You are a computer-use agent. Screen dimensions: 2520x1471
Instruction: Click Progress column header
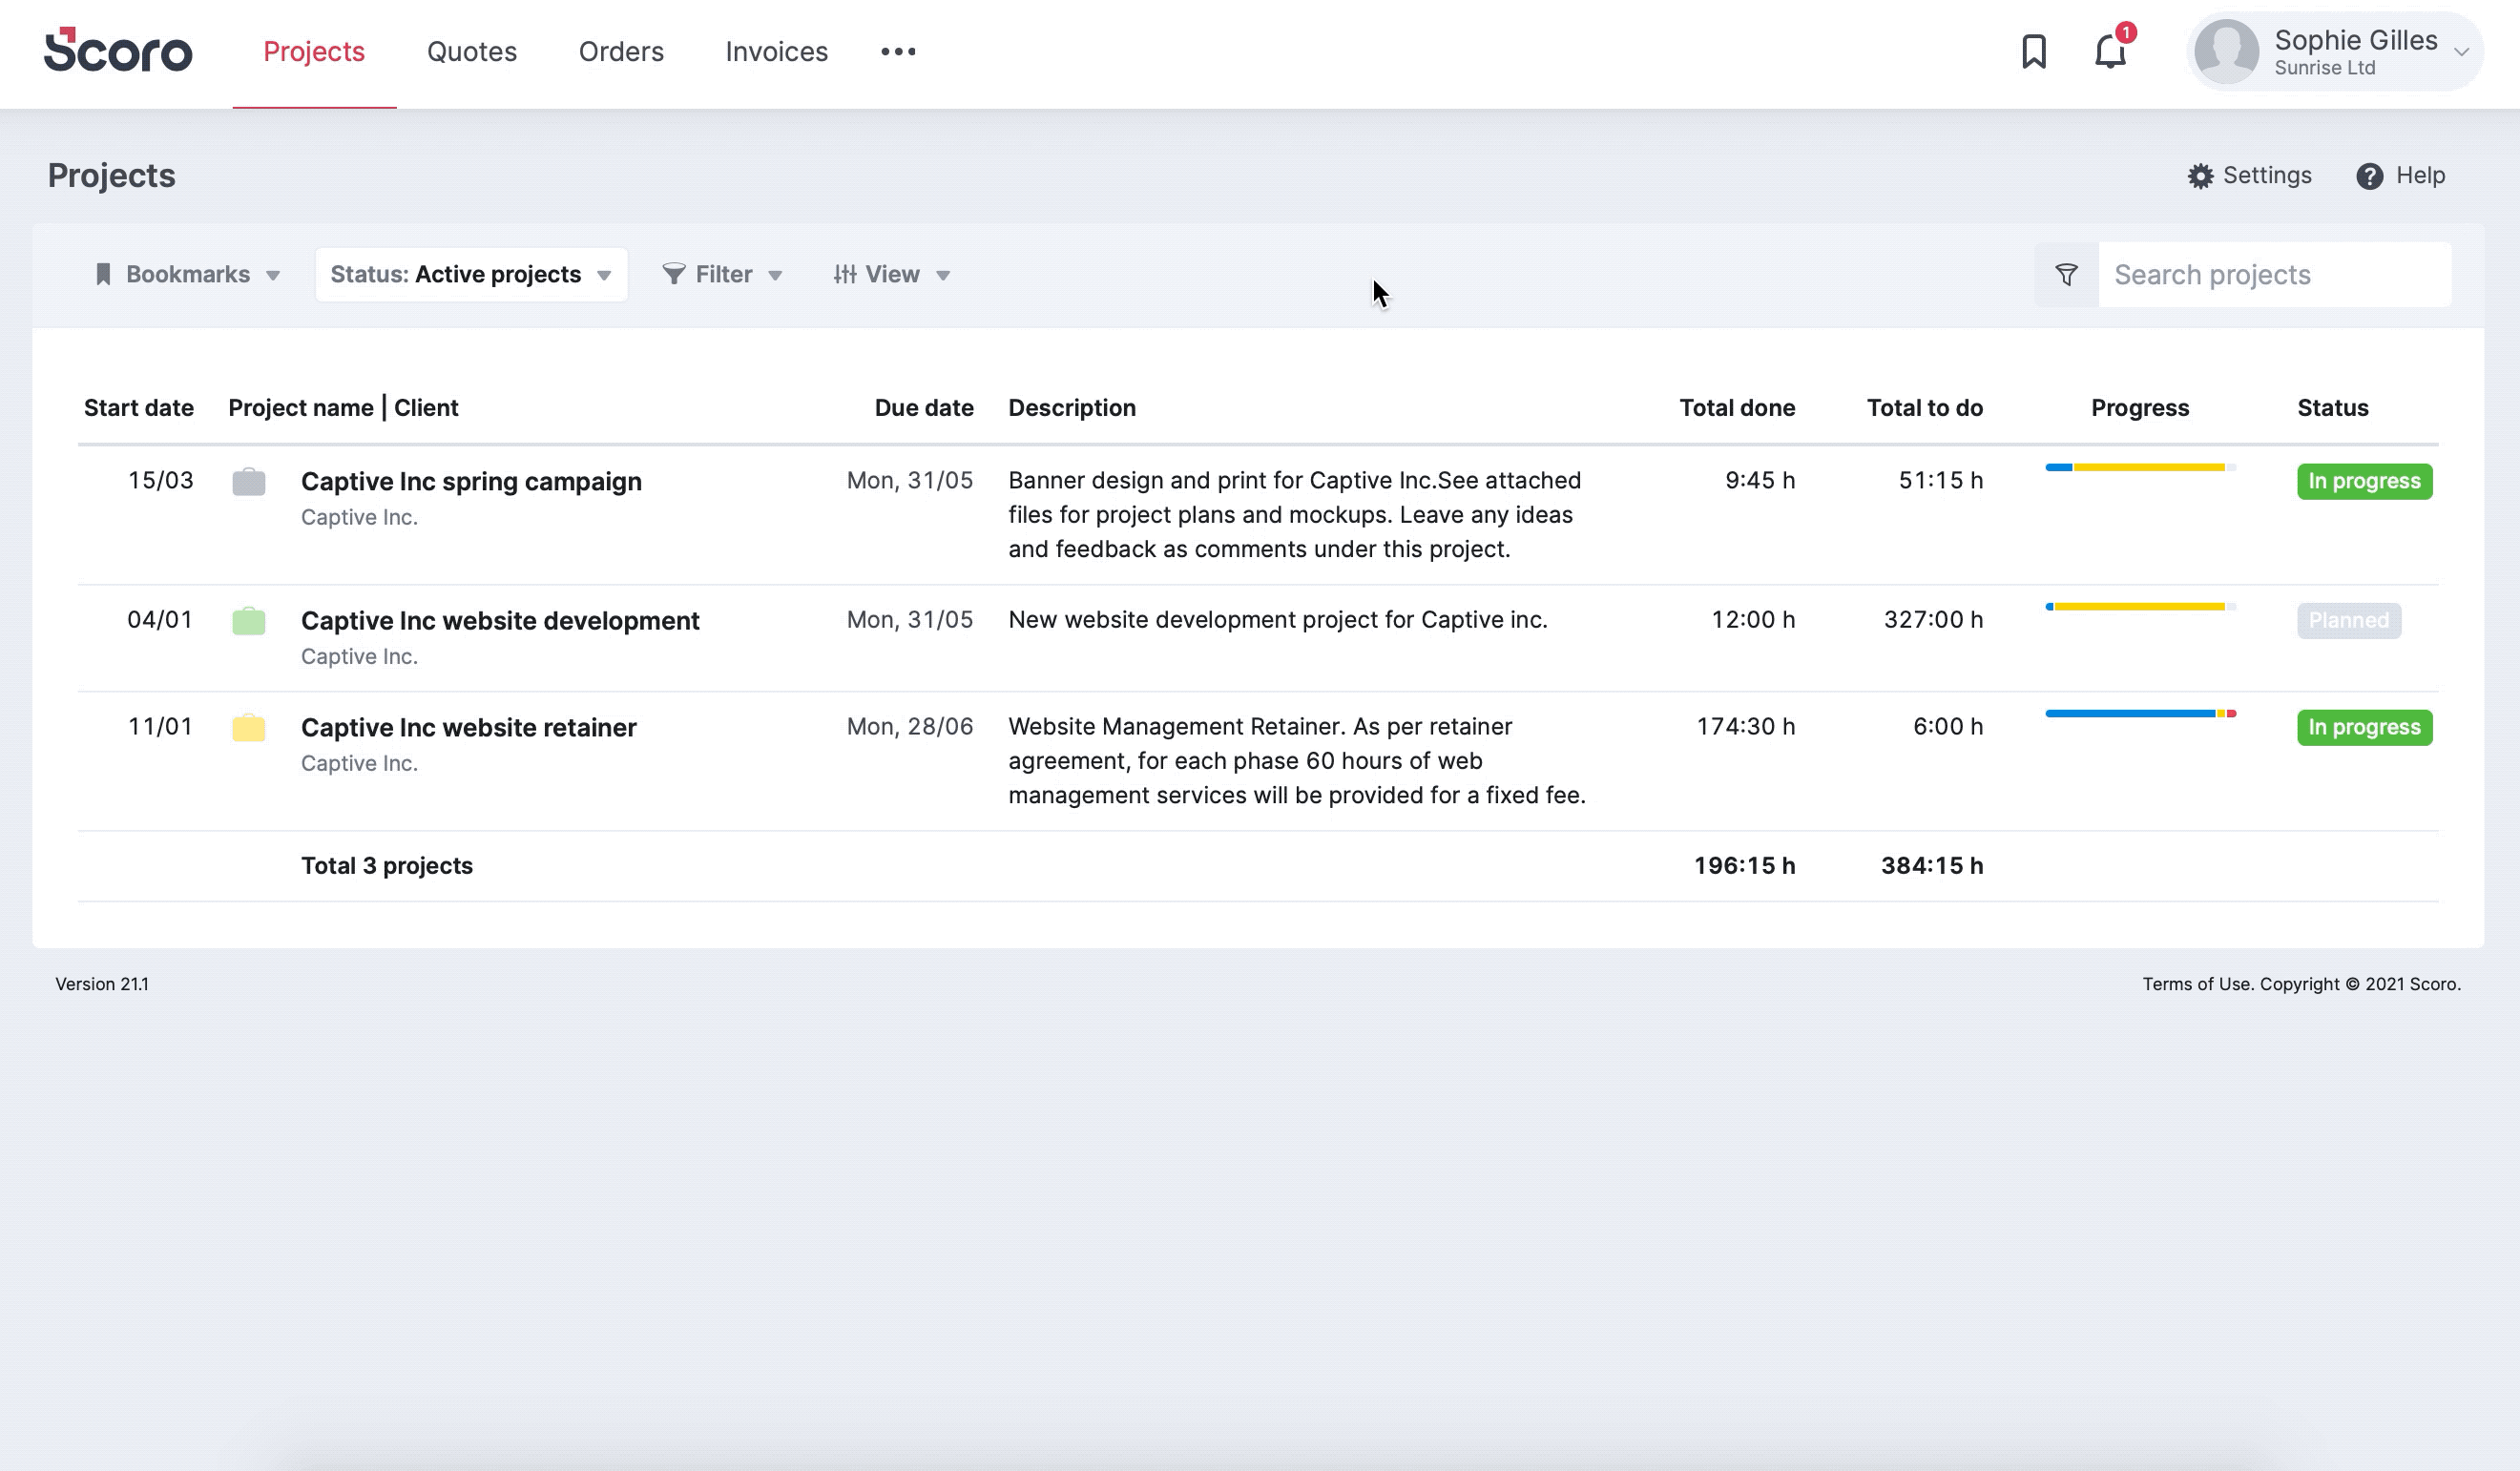click(x=2140, y=408)
